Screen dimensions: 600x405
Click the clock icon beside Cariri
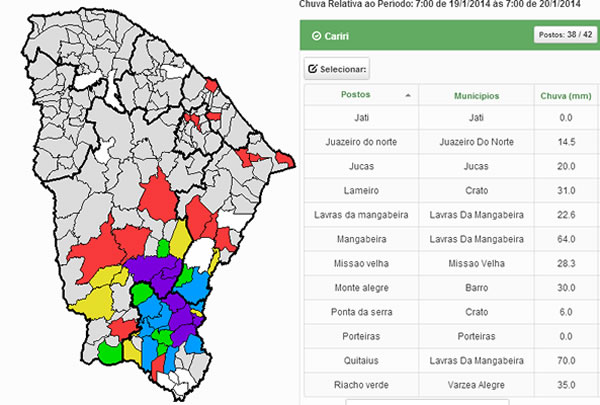[x=316, y=37]
